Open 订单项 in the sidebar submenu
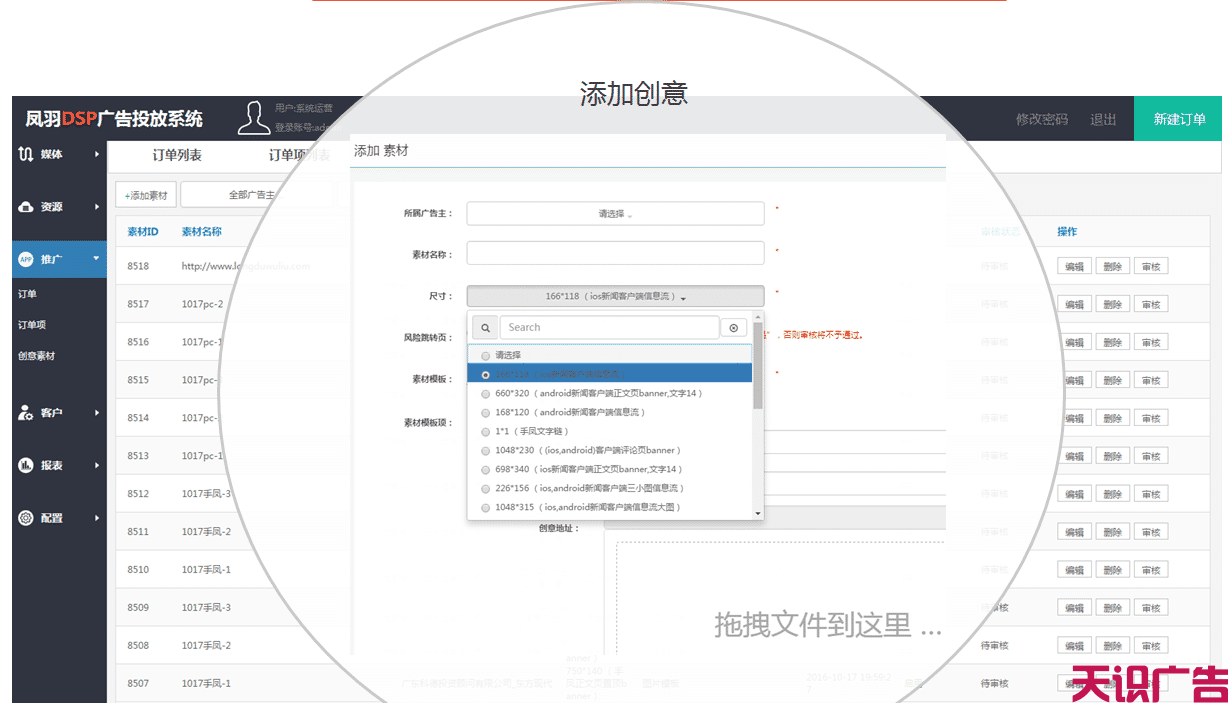 [x=32, y=325]
